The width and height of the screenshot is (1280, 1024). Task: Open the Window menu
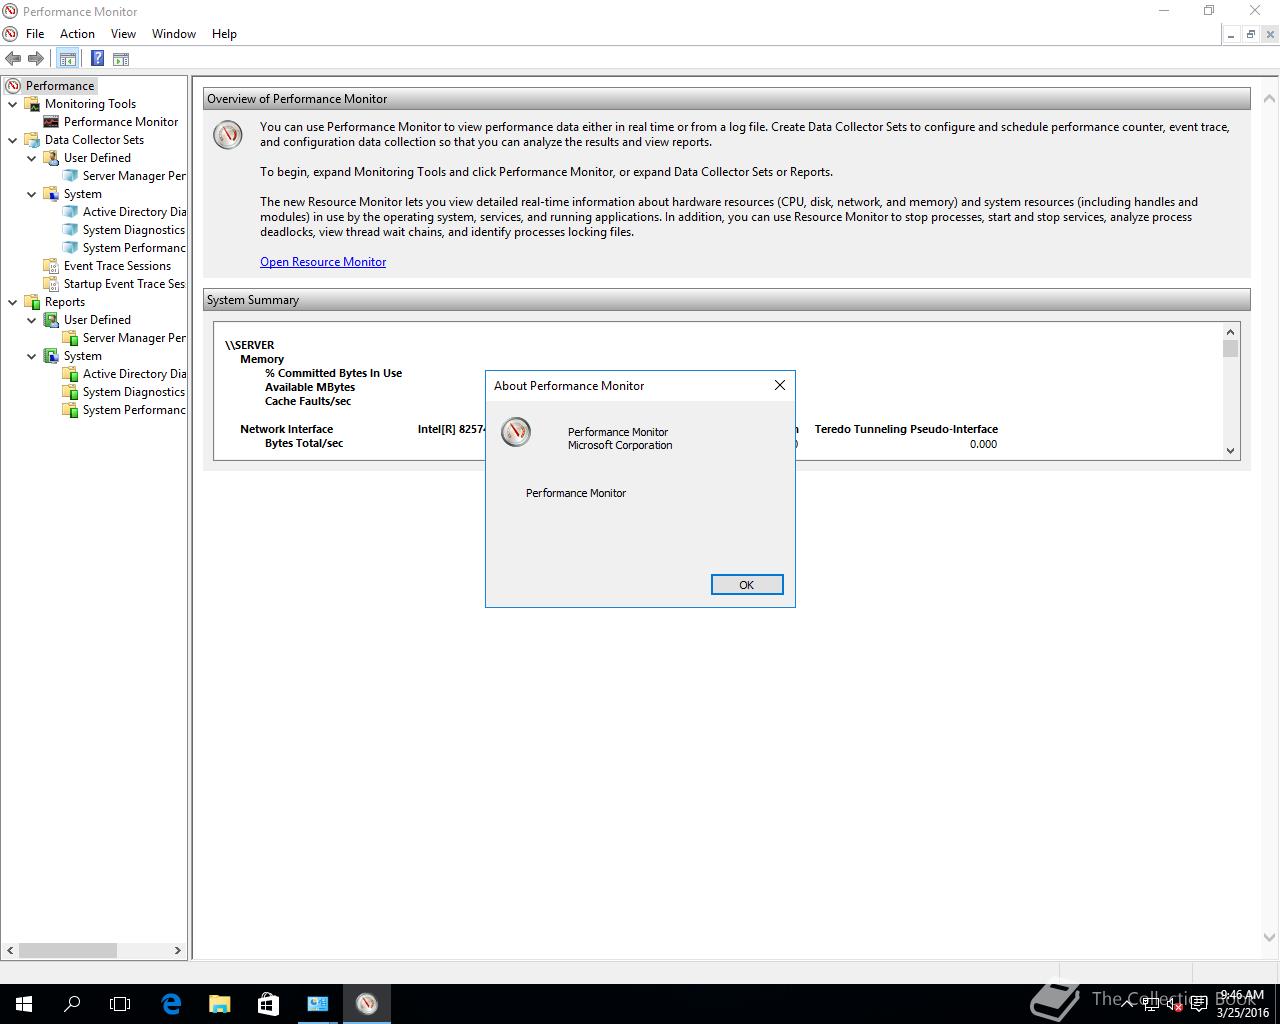173,34
